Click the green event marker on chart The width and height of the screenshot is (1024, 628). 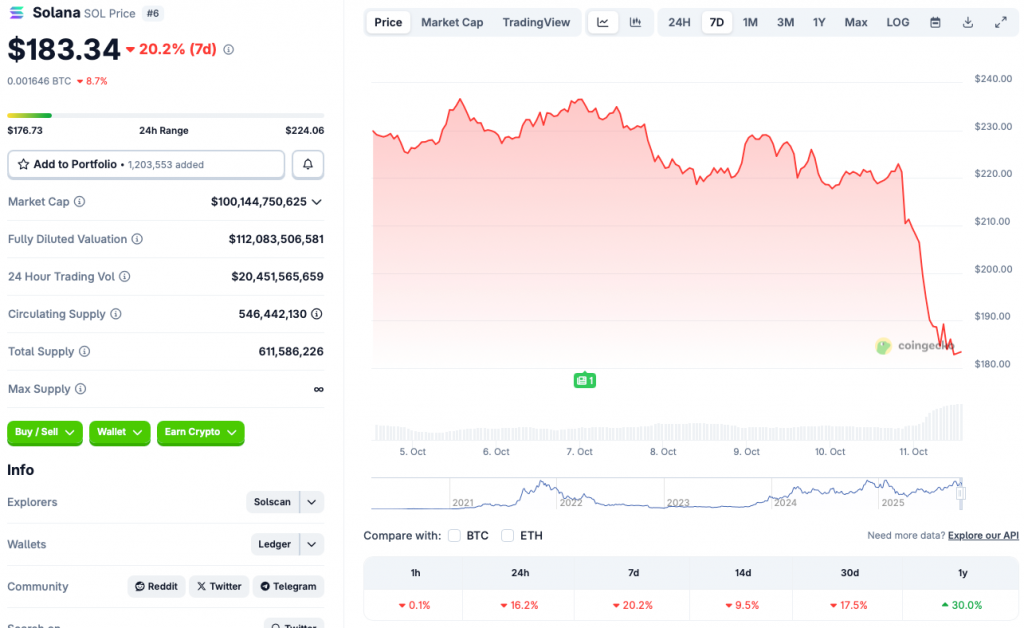[x=584, y=380]
